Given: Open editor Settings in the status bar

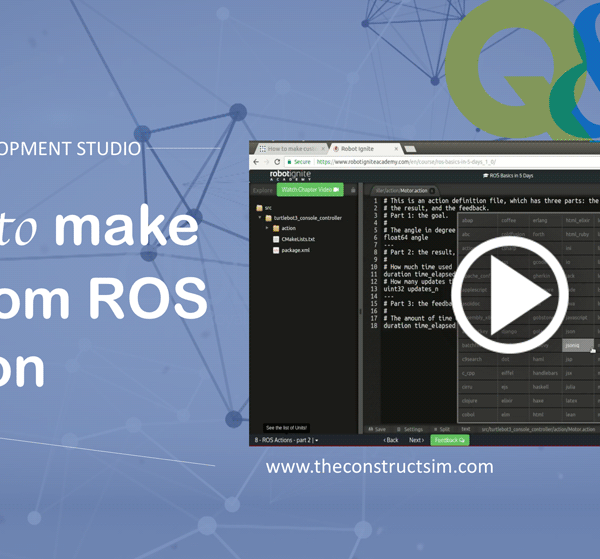Looking at the screenshot, I should (409, 429).
